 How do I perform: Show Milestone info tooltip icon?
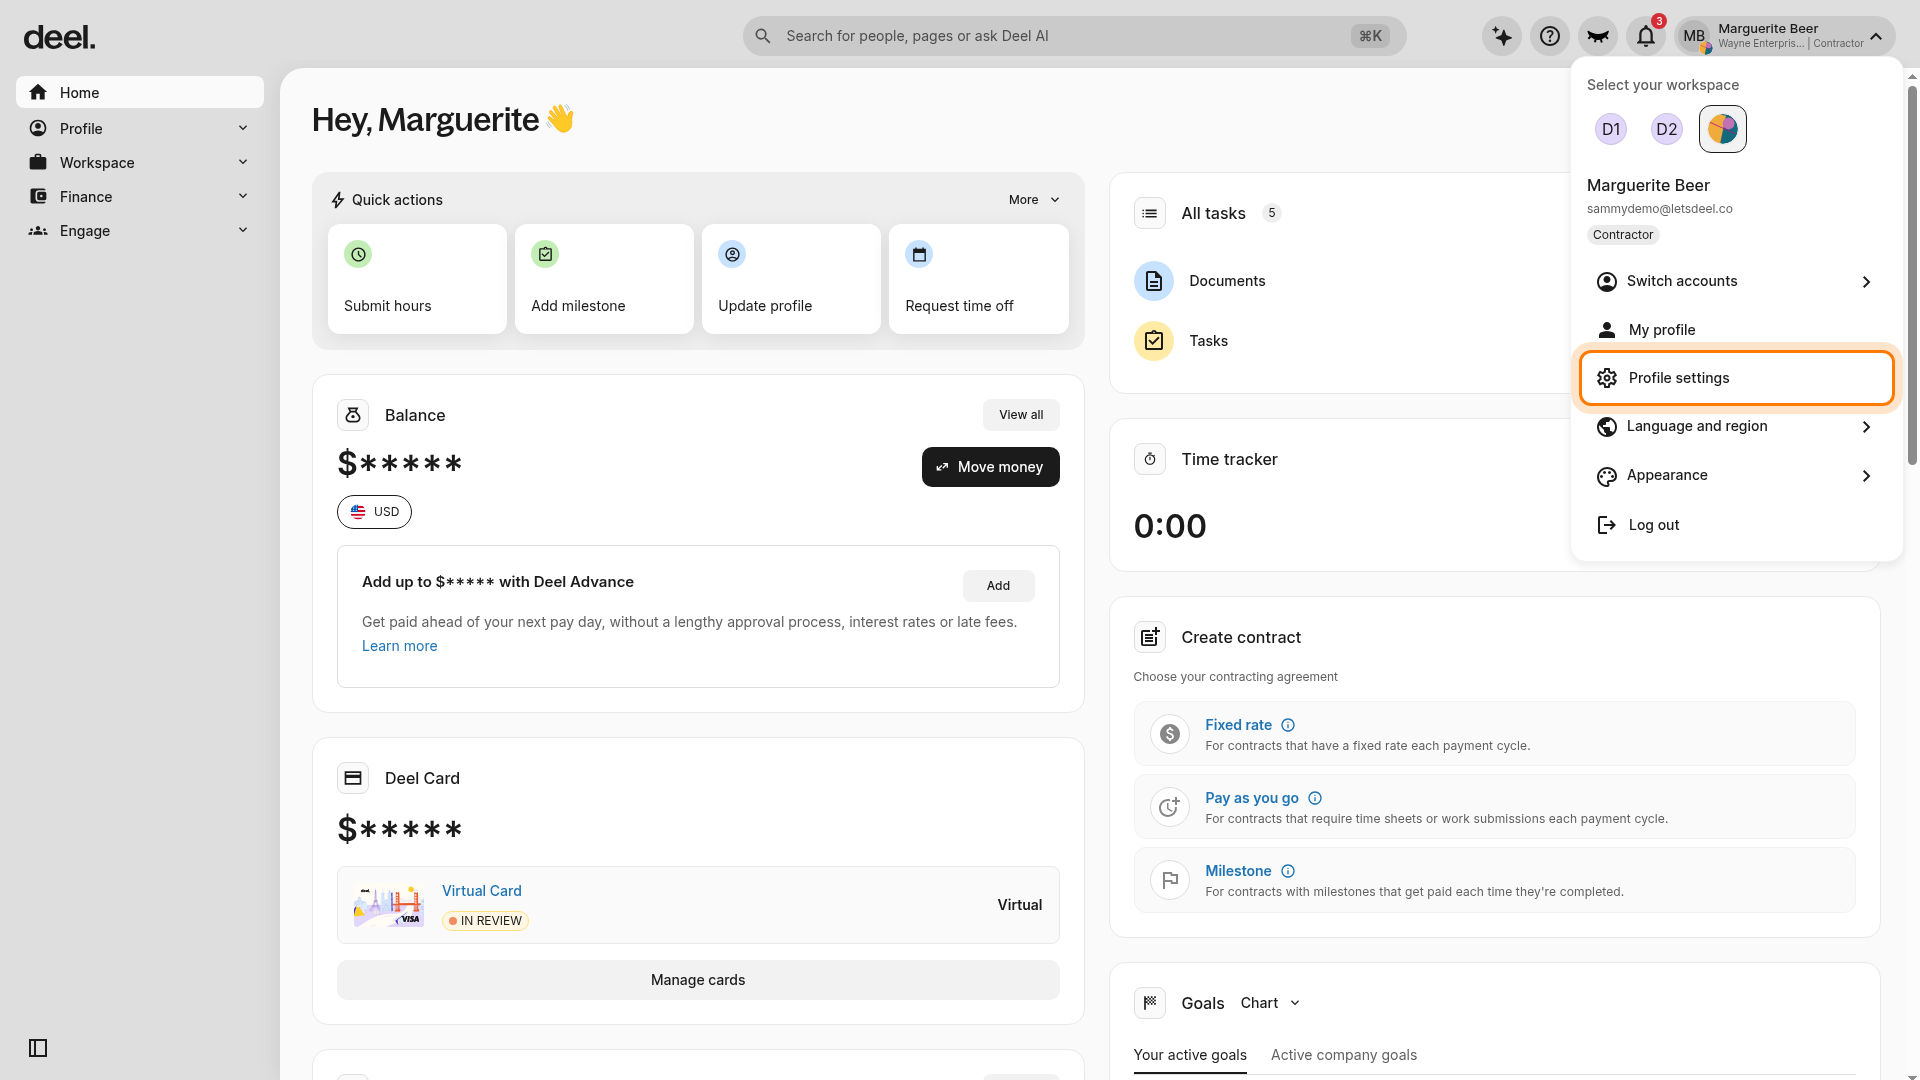point(1288,871)
